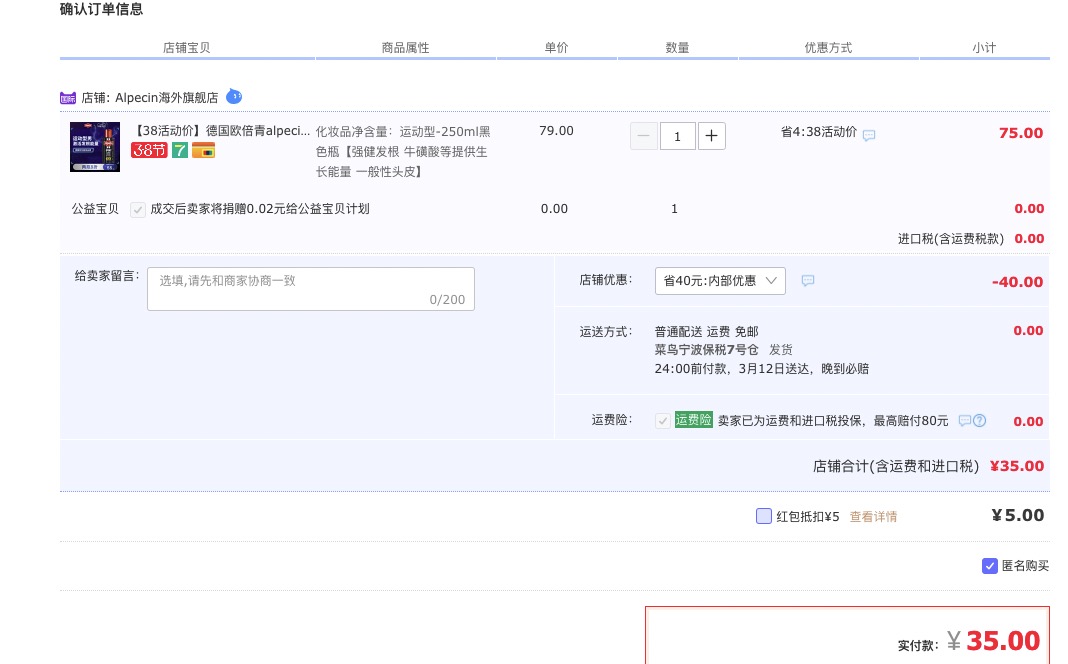Click the 省4:38活动价 discount text
1068x664 pixels.
pyautogui.click(x=819, y=132)
